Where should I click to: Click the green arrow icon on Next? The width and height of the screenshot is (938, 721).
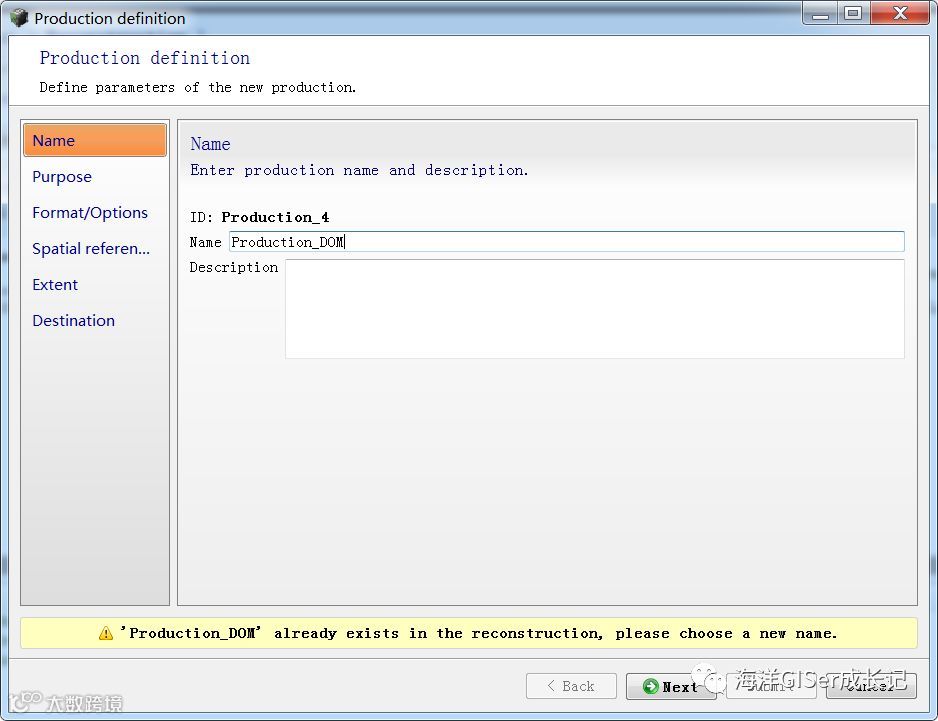tap(650, 686)
